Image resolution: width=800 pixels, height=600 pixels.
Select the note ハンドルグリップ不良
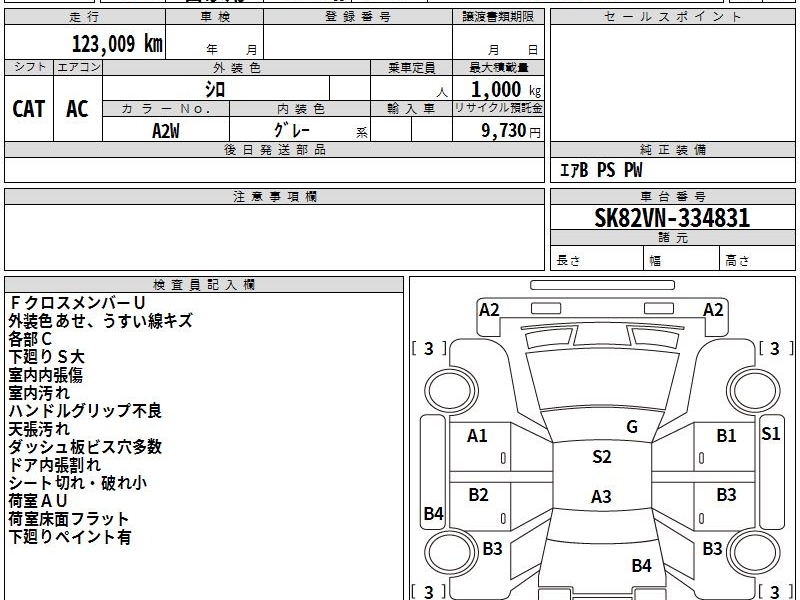coord(85,411)
